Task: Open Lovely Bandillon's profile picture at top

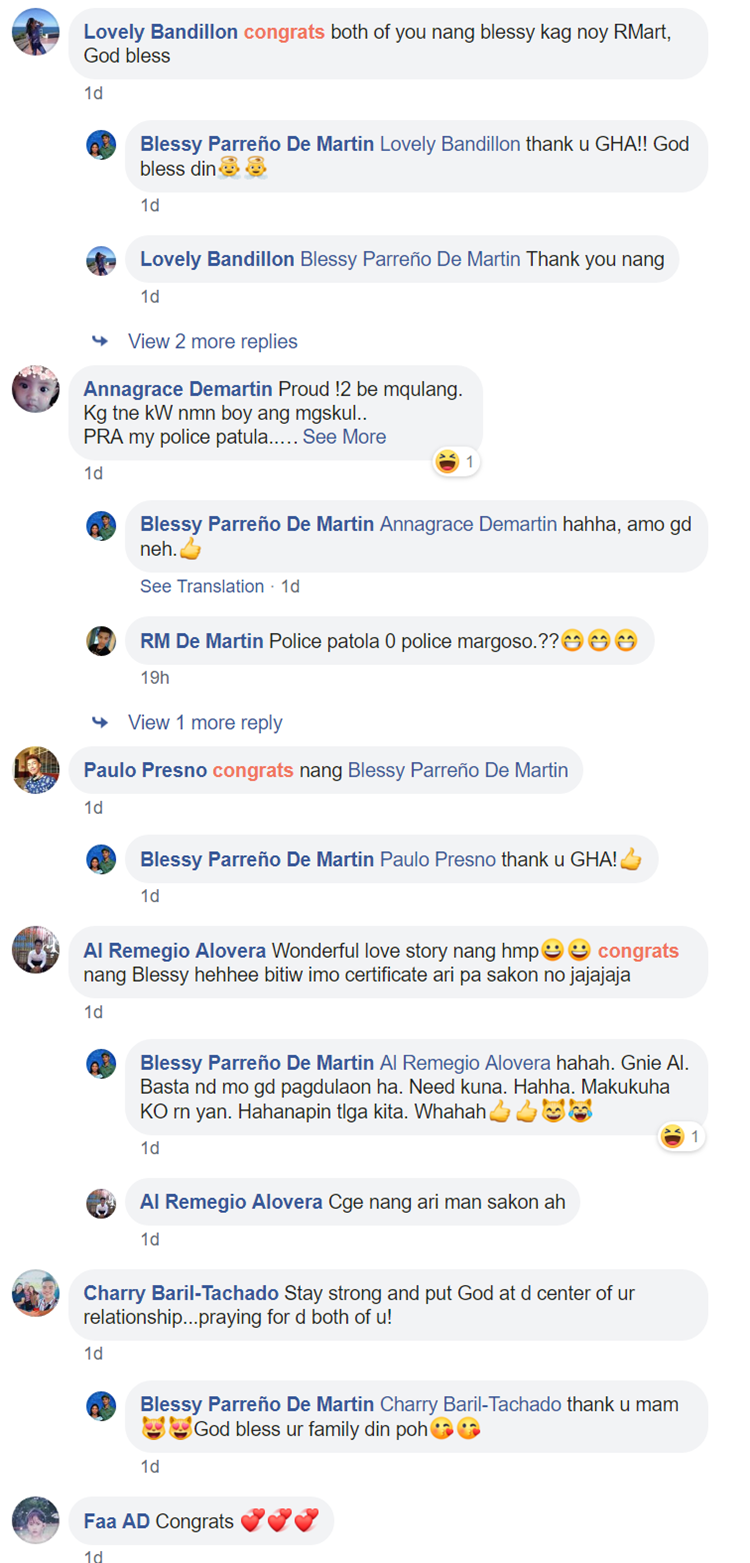Action: 36,33
